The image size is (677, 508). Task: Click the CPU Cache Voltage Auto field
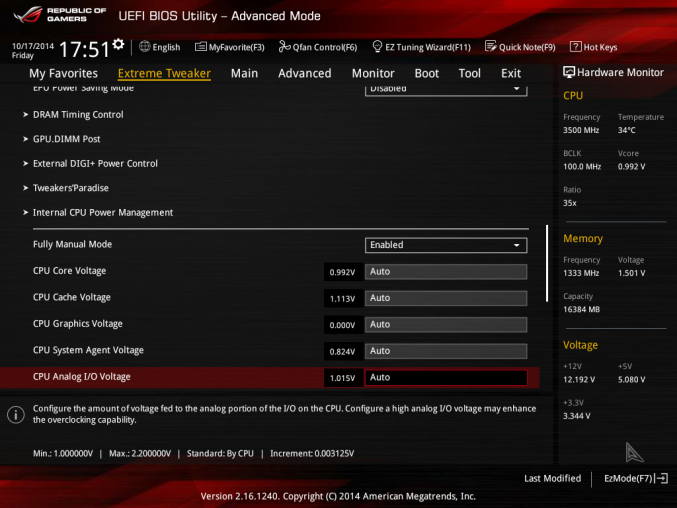pyautogui.click(x=446, y=298)
